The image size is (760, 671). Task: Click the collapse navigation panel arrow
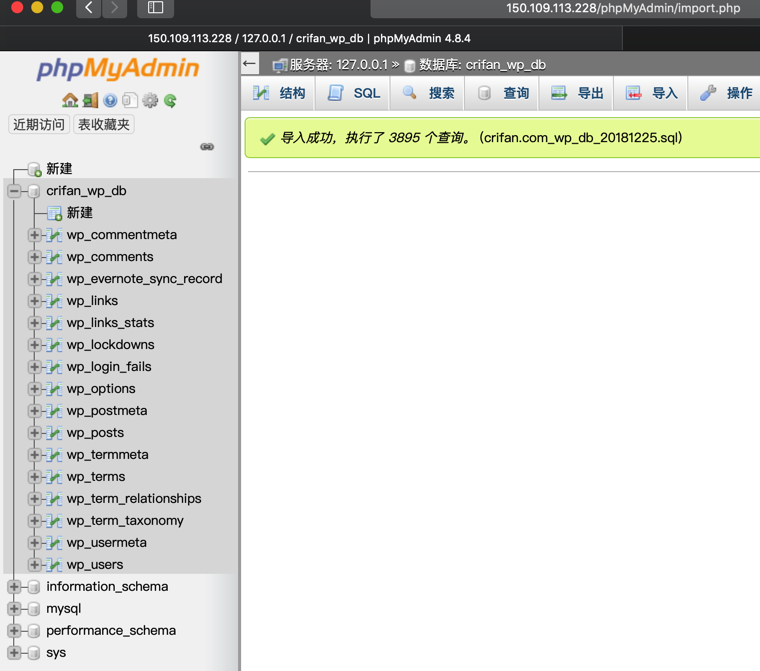tap(250, 64)
